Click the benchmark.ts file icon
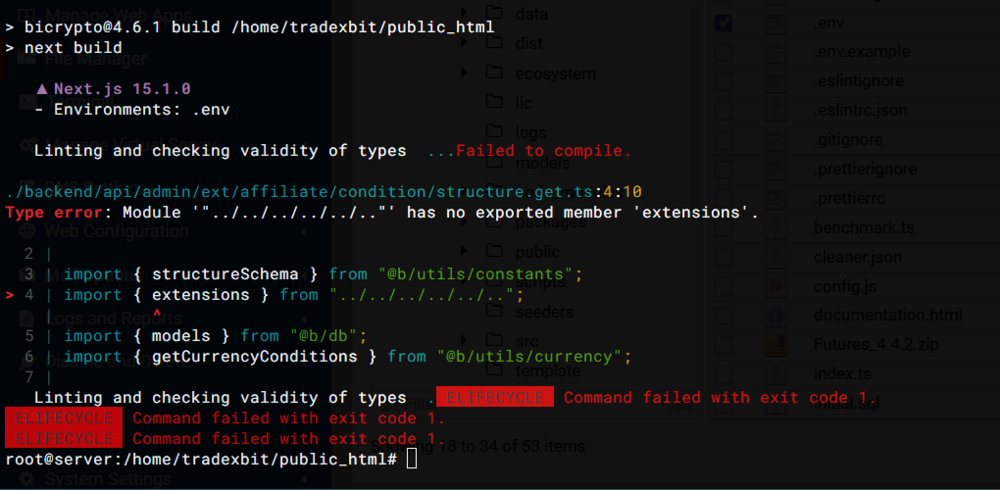The height and width of the screenshot is (490, 1000). click(x=776, y=228)
